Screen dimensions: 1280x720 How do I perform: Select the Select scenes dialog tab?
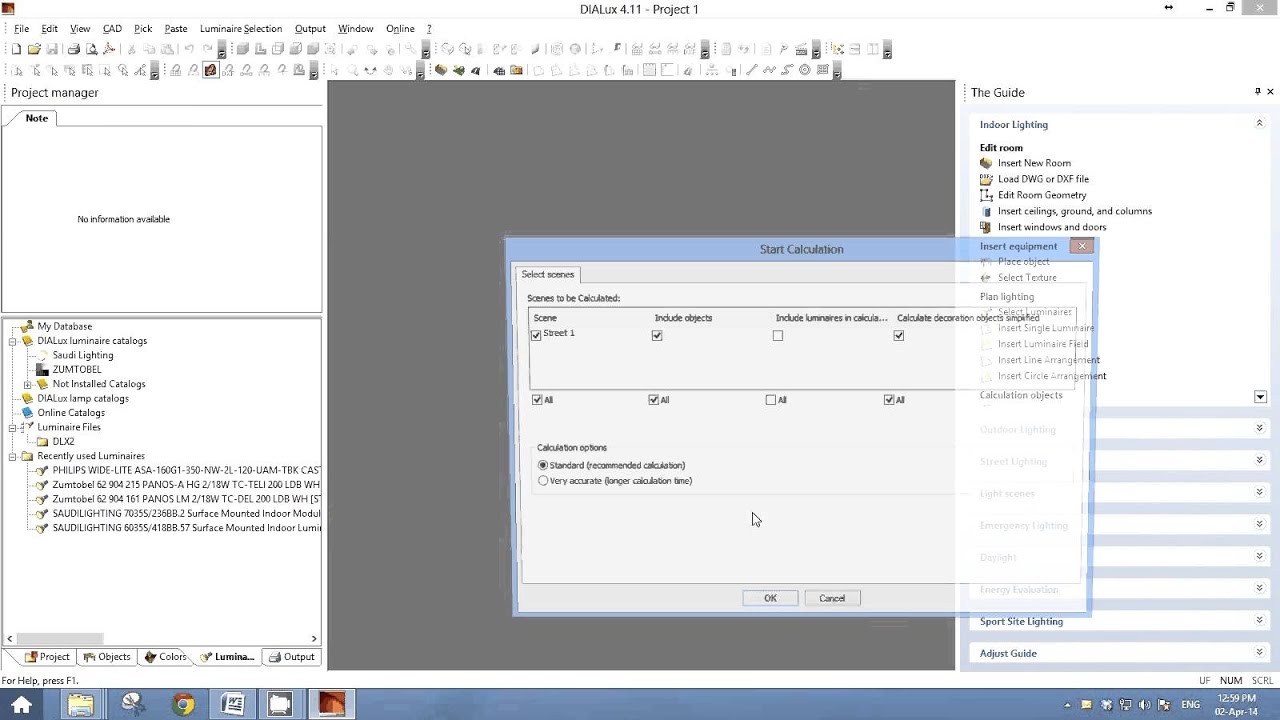548,274
